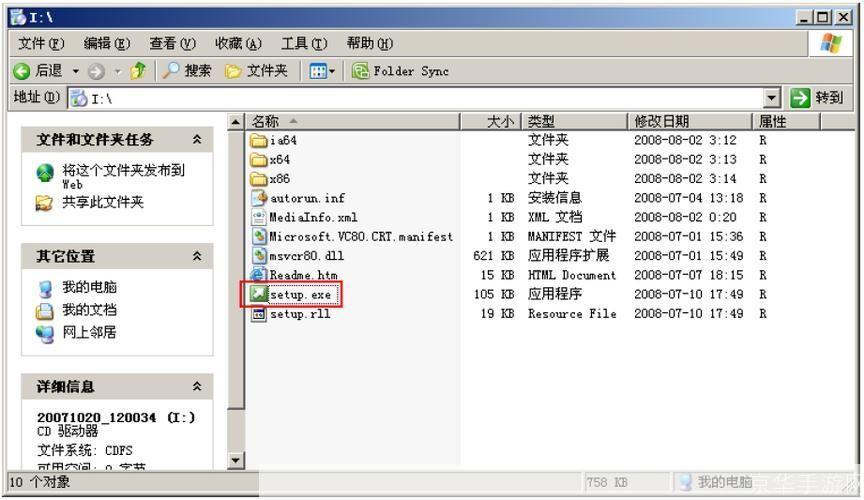Sort files by the Size column header
Viewport: 864px width, 500px height.
(490, 121)
